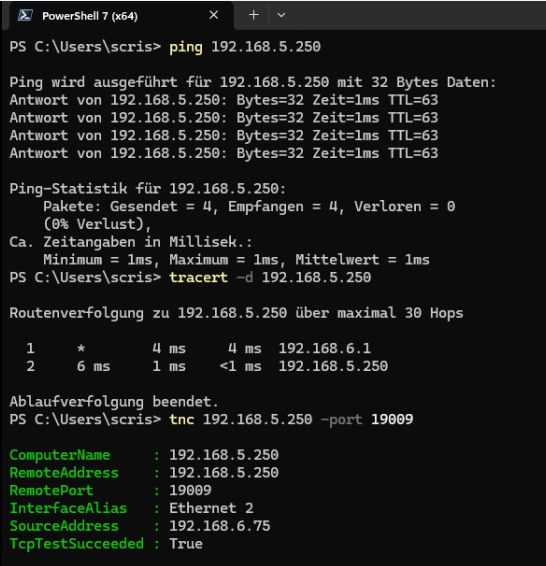Click the RemotePort label
Viewport: 546px width, 566px height.
tap(51, 491)
